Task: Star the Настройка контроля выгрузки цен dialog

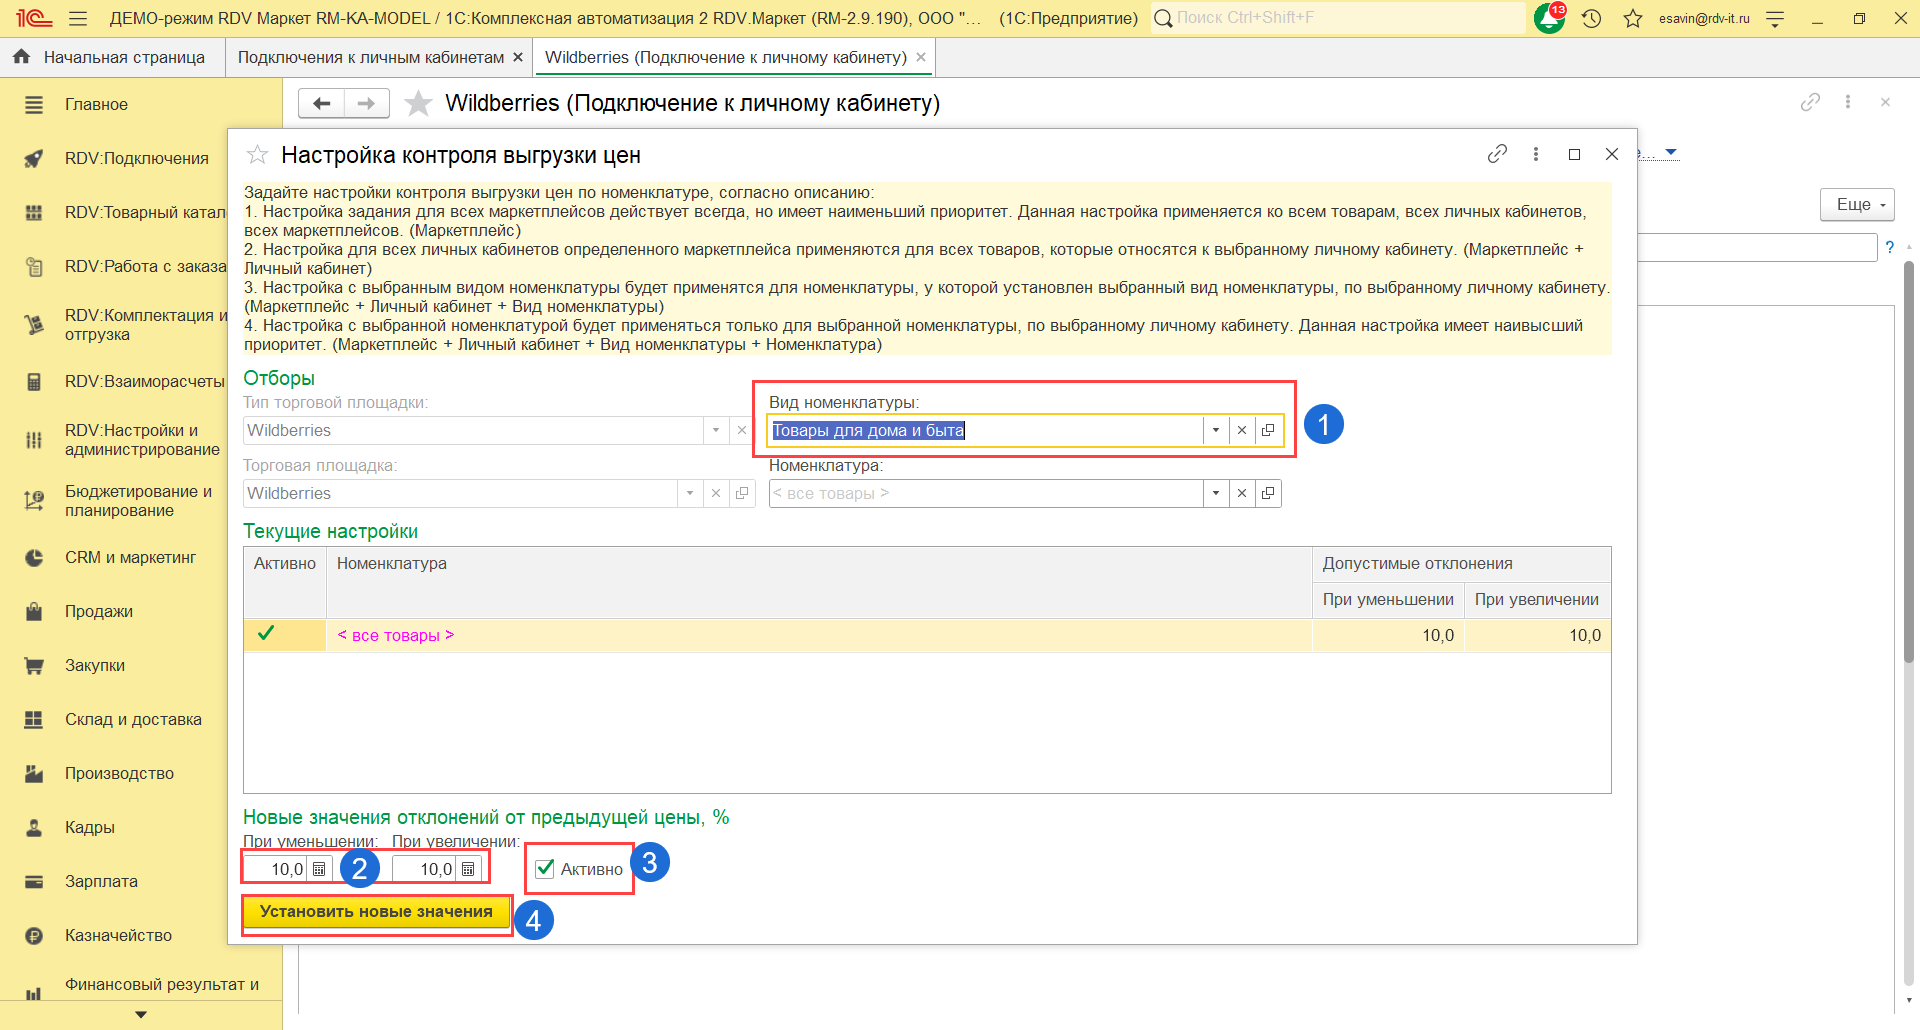Action: (x=258, y=155)
